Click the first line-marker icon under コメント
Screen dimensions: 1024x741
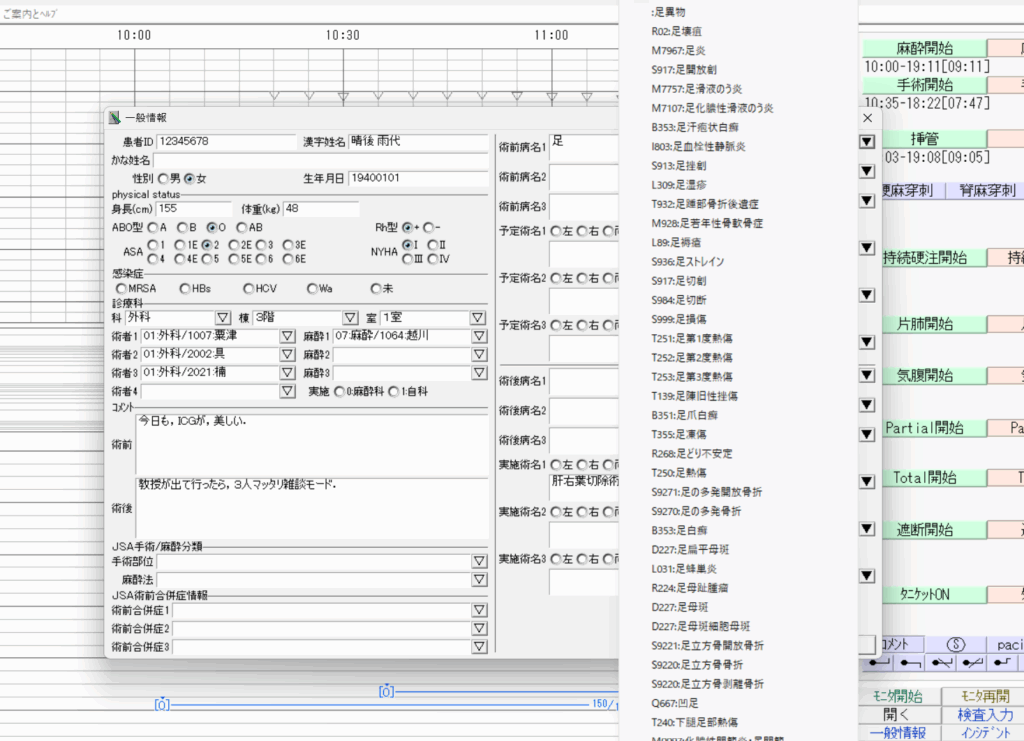pos(881,663)
